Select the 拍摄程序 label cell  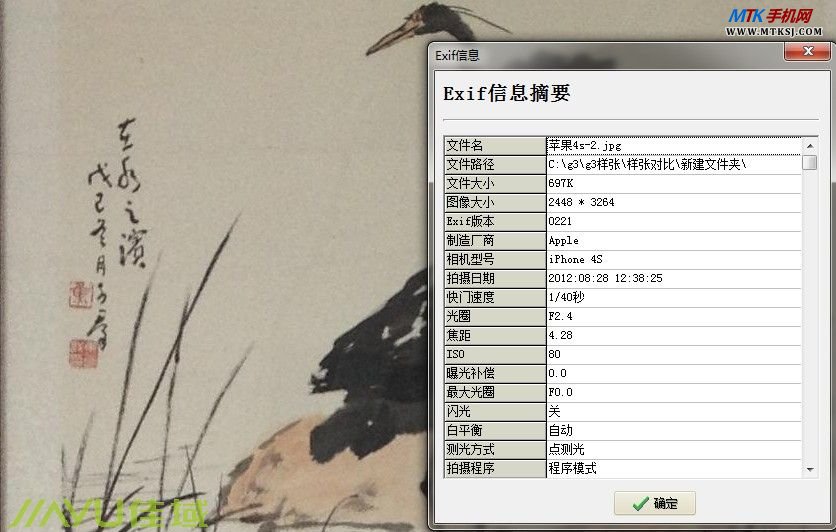[495, 468]
